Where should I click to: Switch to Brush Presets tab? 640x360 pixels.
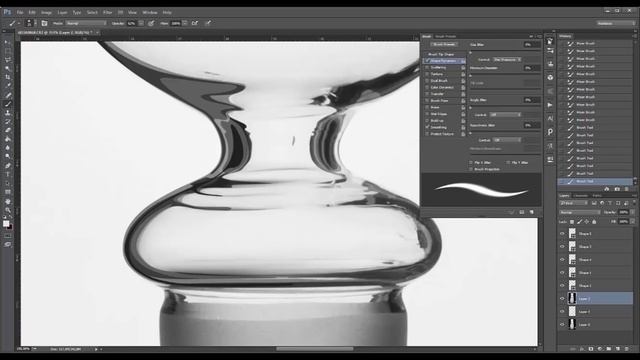click(x=445, y=36)
